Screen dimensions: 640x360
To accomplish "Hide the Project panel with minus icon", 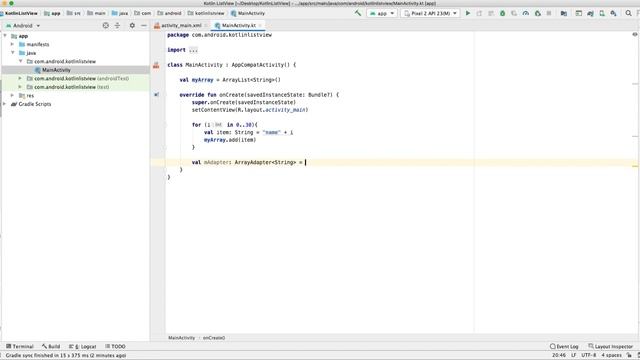I will (144, 25).
